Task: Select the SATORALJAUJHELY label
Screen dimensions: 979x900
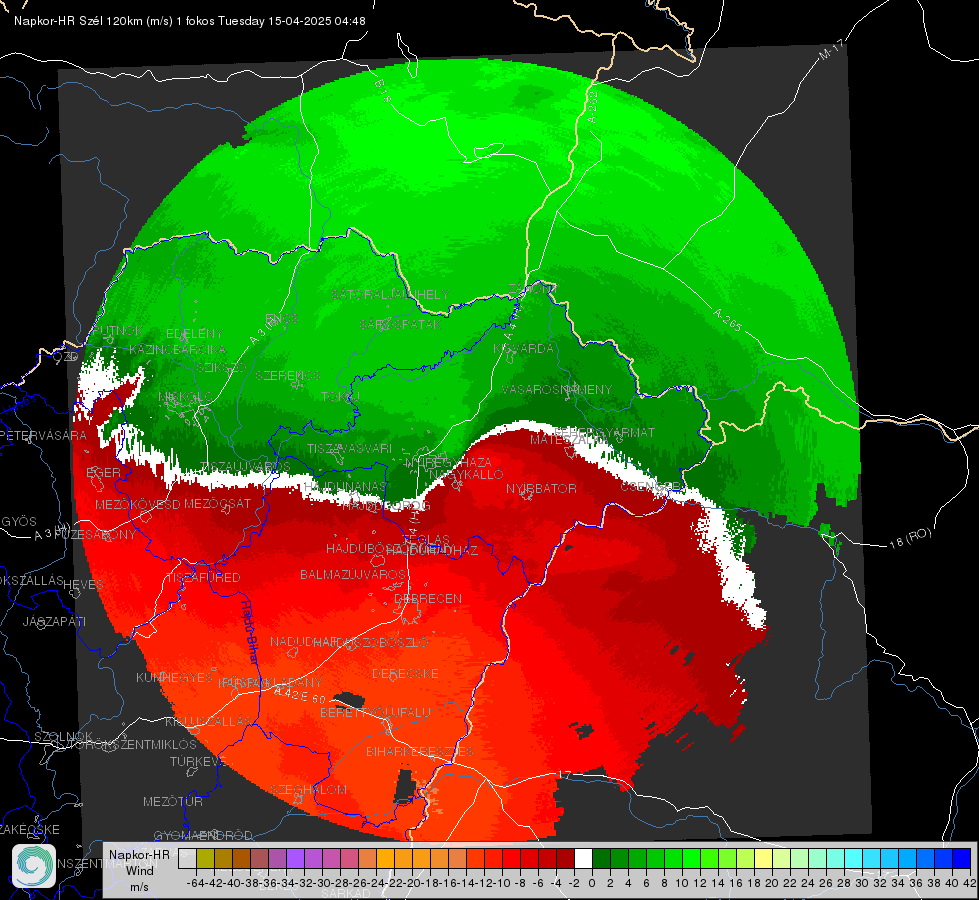Action: click(x=390, y=294)
